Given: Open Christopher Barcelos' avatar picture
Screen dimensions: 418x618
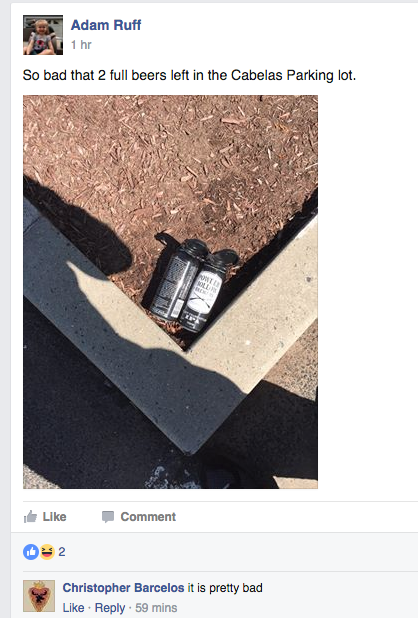Looking at the screenshot, I should coord(39,596).
